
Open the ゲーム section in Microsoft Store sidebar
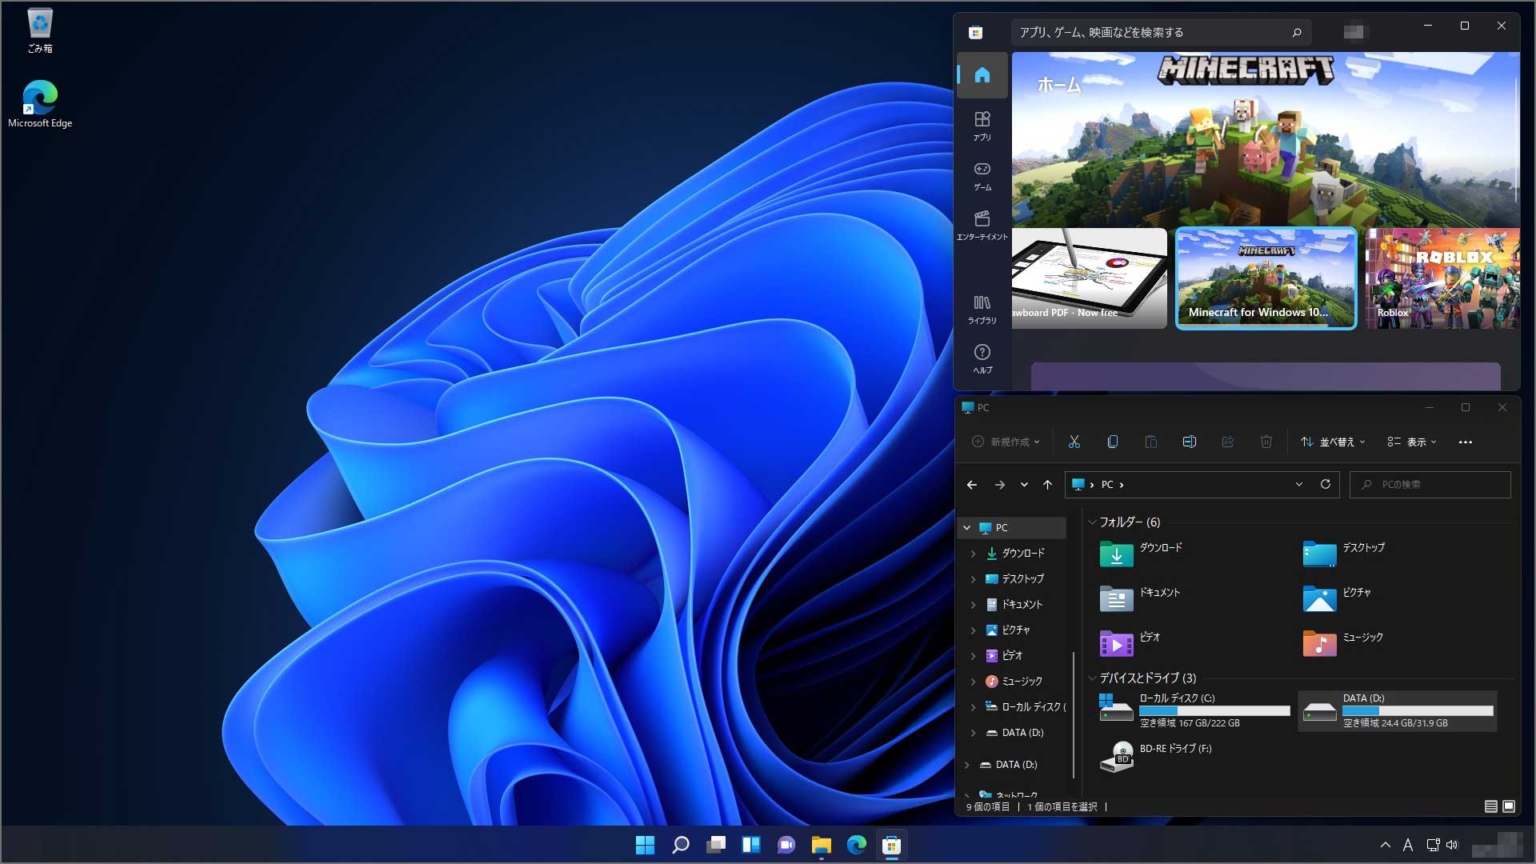pyautogui.click(x=981, y=176)
